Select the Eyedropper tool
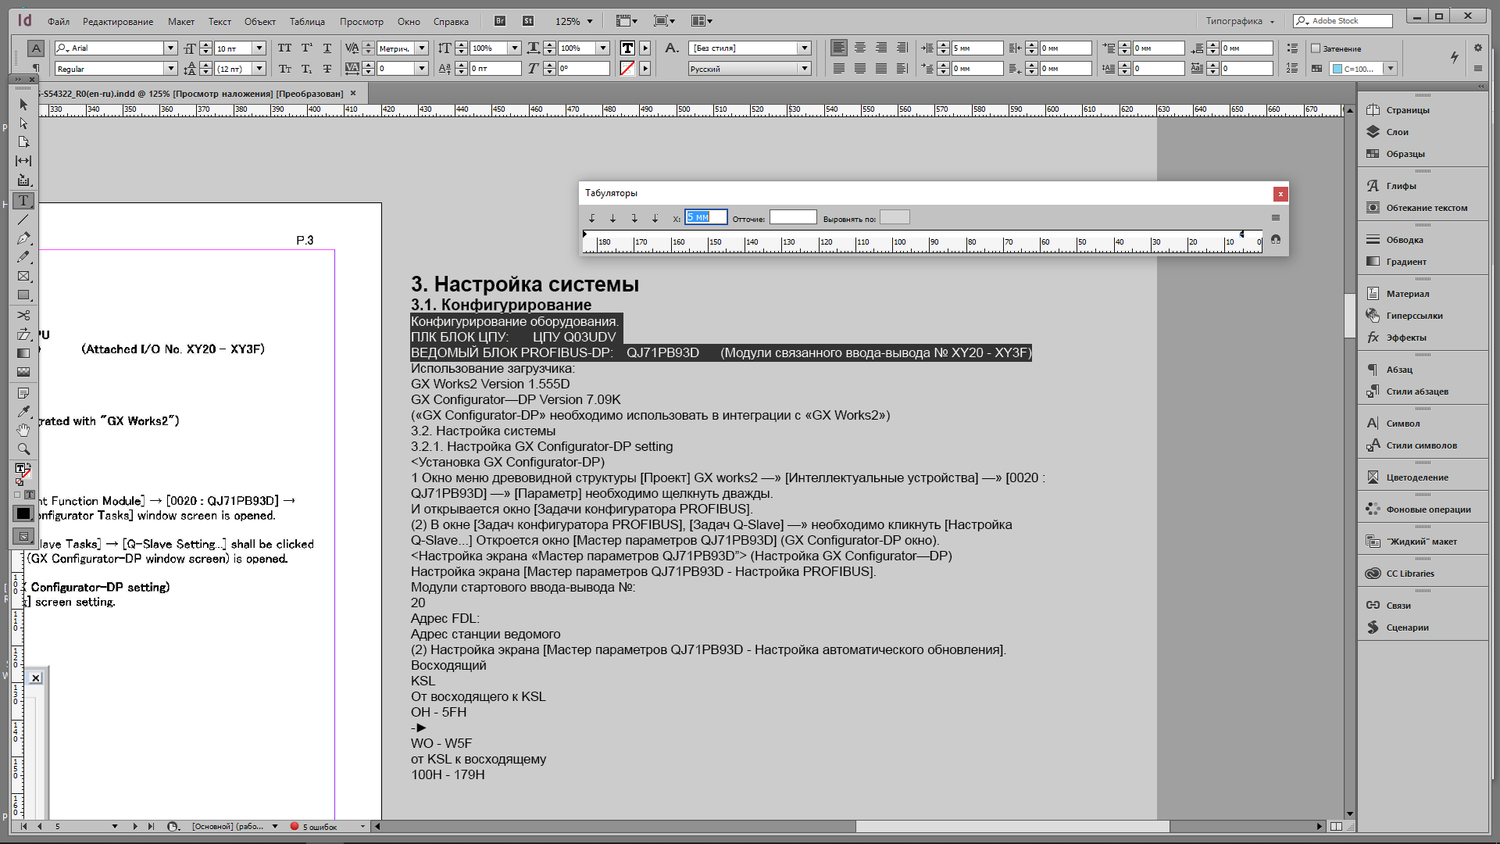 pos(23,411)
